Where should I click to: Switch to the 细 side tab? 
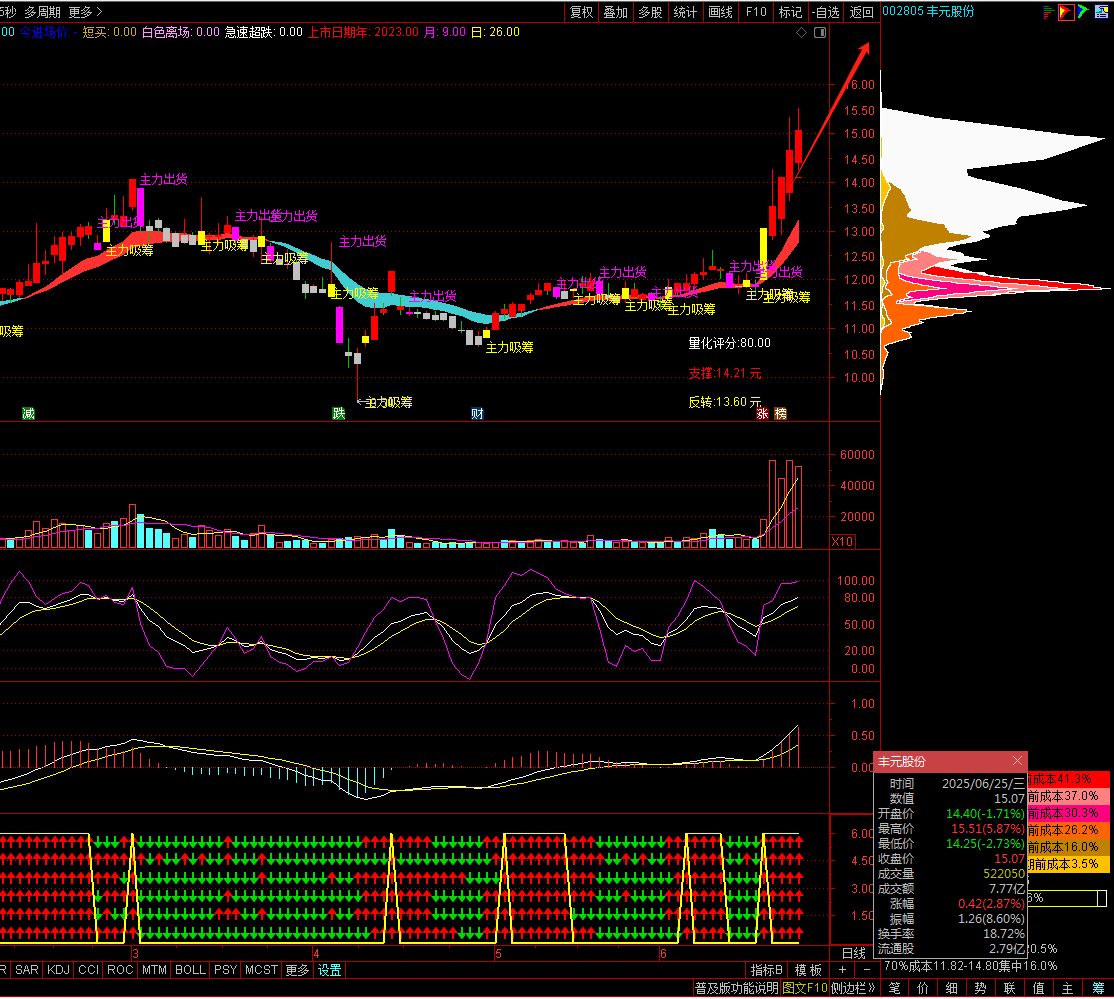click(952, 988)
